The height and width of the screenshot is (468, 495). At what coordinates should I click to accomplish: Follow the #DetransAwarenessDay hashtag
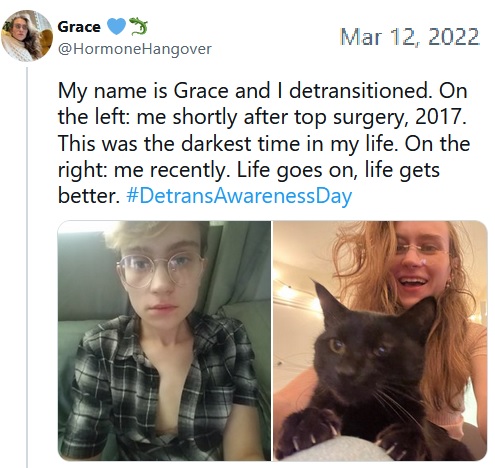click(239, 196)
